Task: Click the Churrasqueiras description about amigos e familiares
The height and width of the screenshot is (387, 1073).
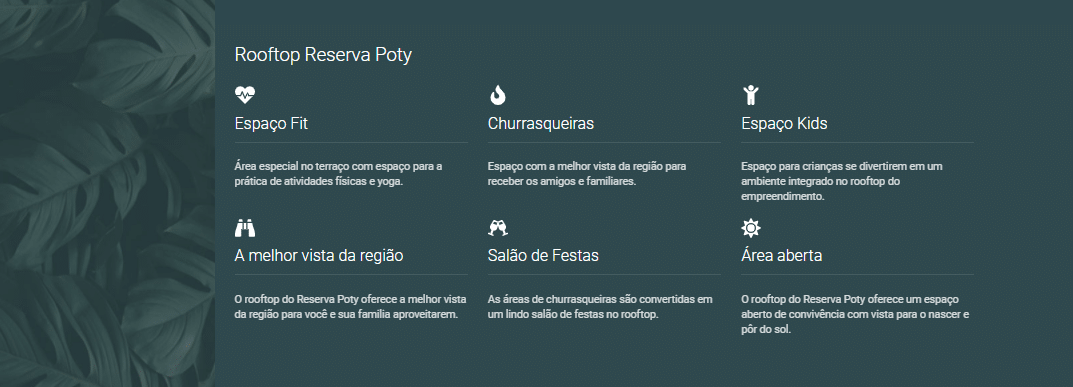Action: click(587, 174)
